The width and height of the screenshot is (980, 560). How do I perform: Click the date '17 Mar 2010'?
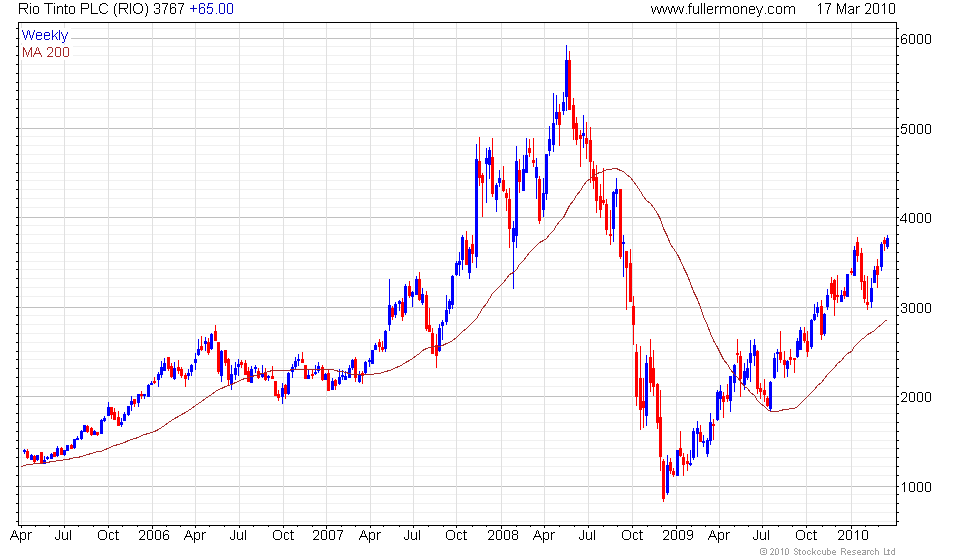pyautogui.click(x=856, y=9)
